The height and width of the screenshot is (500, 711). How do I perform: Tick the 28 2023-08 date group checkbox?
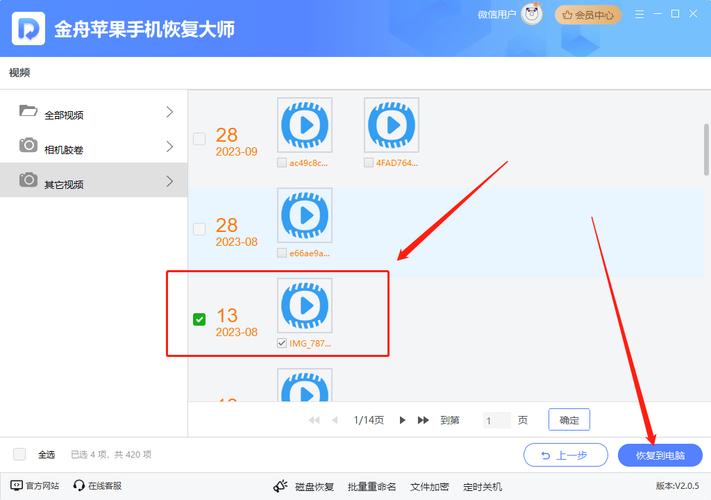(199, 229)
